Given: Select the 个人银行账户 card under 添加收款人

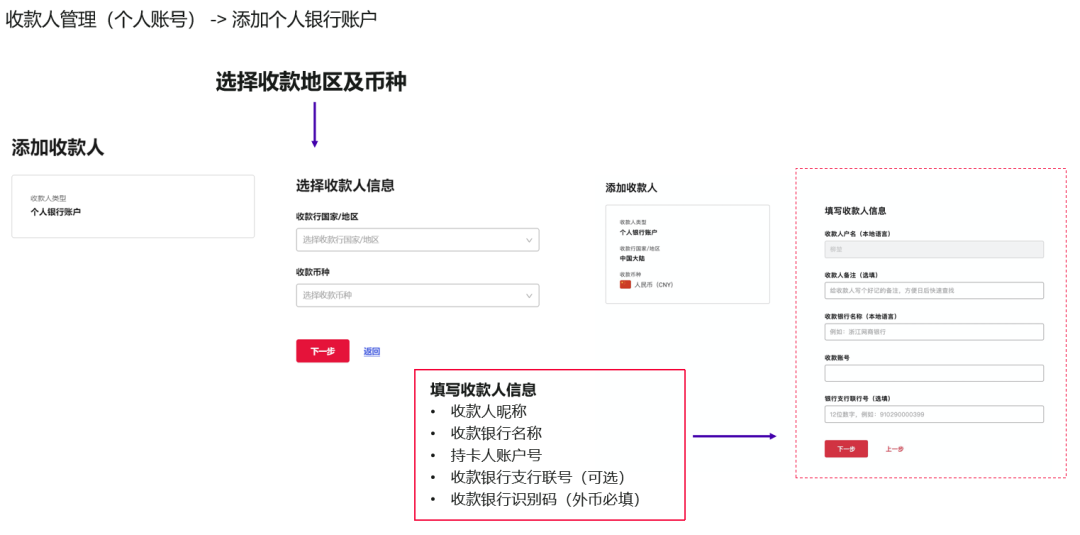Looking at the screenshot, I should point(133,207).
